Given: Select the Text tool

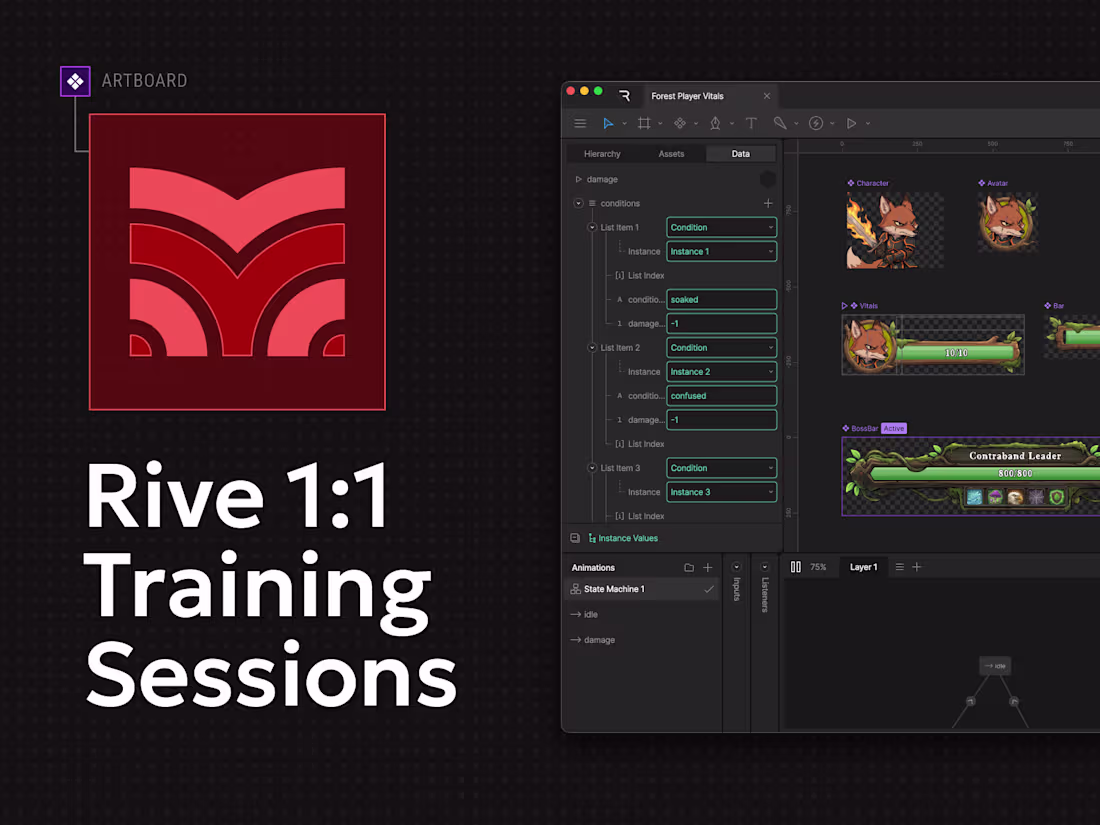Looking at the screenshot, I should (x=751, y=123).
